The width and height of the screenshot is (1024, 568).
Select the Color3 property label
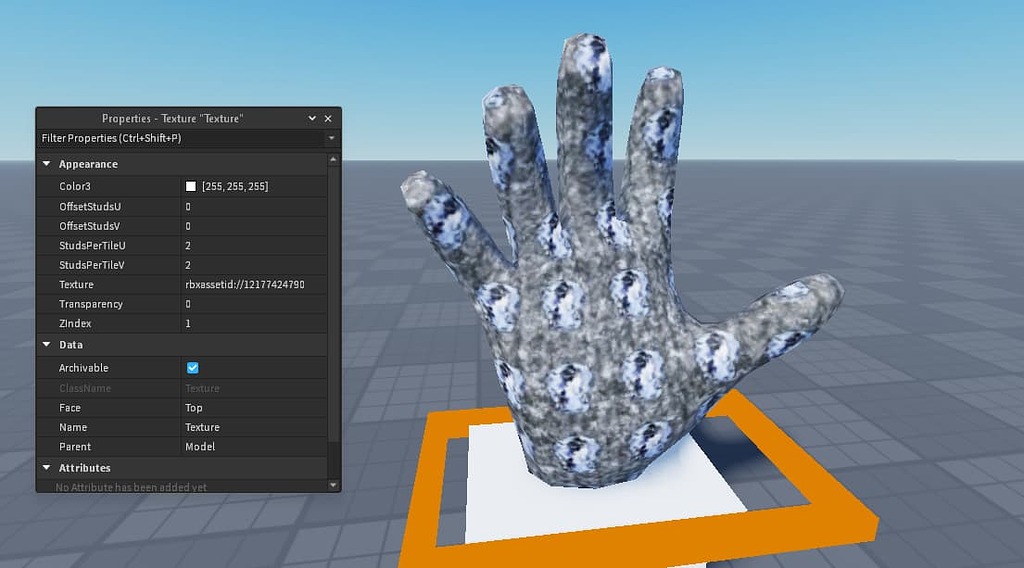(x=75, y=186)
